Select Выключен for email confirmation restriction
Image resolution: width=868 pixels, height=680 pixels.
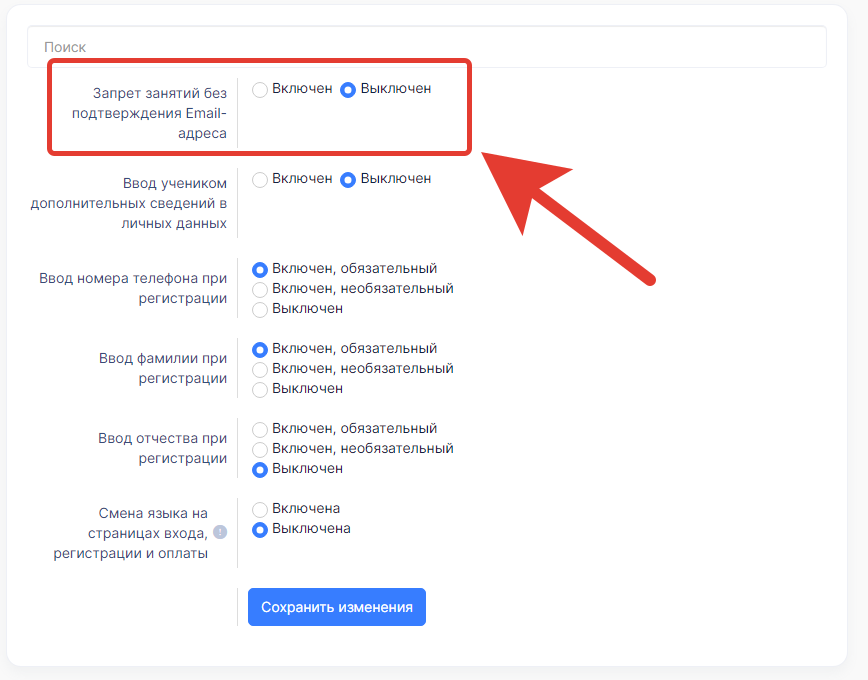[x=348, y=90]
